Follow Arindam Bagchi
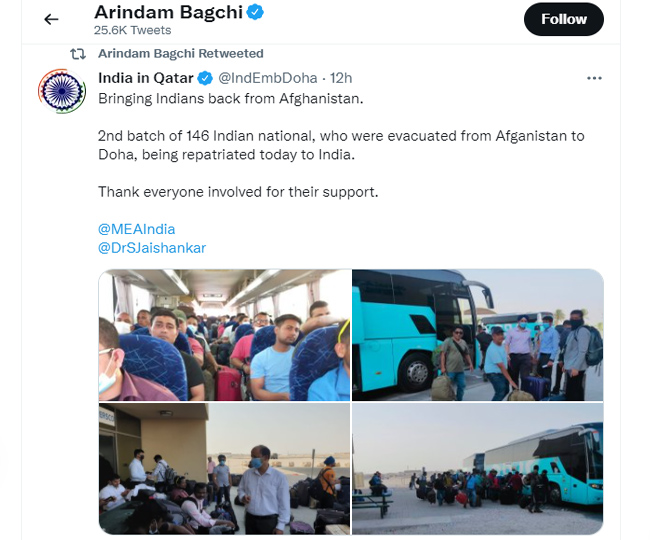The image size is (650, 540). pyautogui.click(x=564, y=19)
